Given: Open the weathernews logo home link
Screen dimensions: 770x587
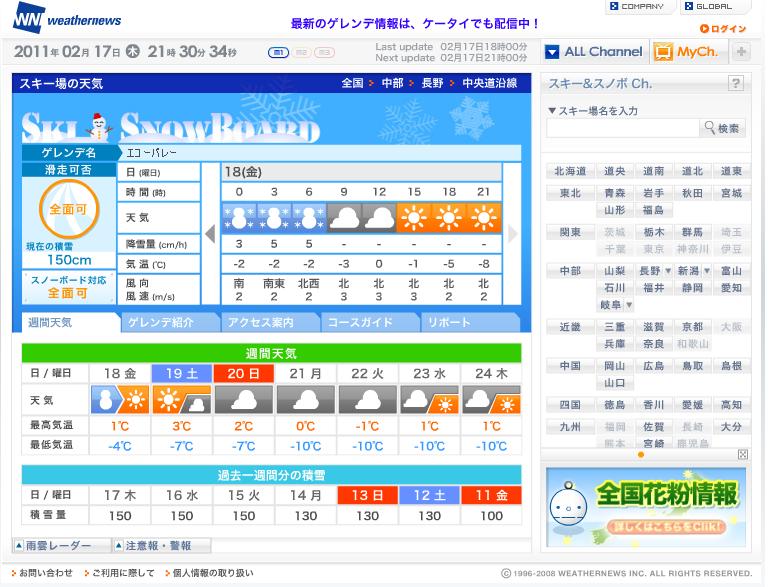Looking at the screenshot, I should (x=67, y=19).
